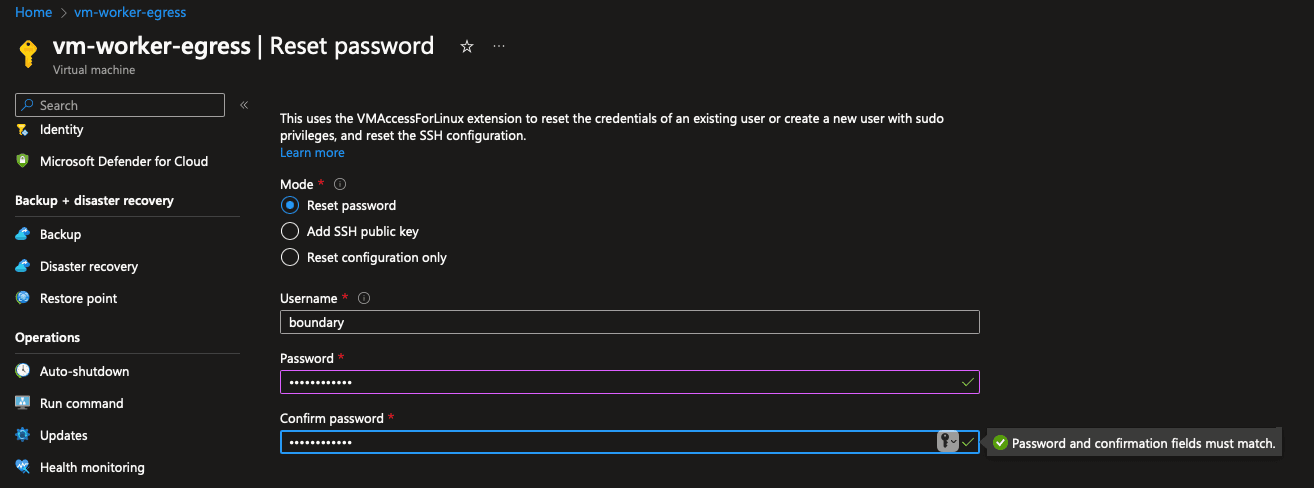The height and width of the screenshot is (488, 1314).
Task: Choose Reset configuration only option
Action: click(x=290, y=257)
